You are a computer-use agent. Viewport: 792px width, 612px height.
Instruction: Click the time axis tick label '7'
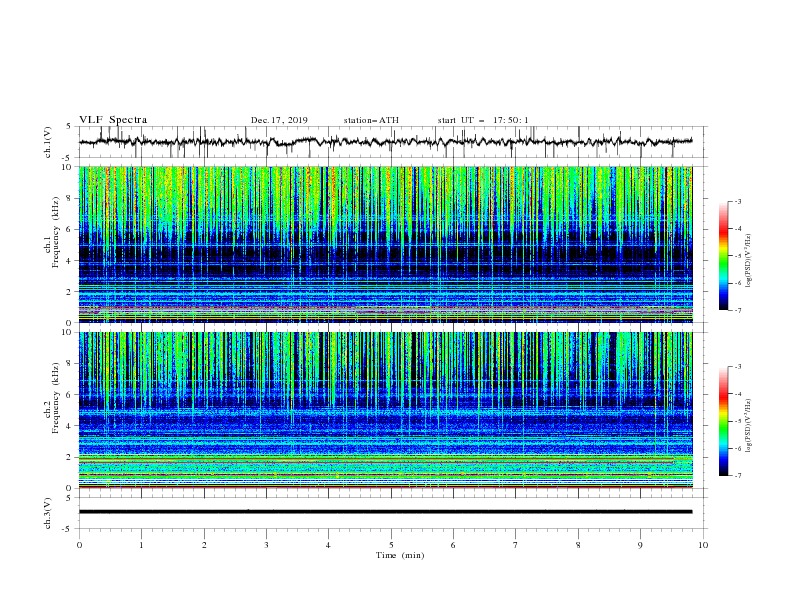516,545
